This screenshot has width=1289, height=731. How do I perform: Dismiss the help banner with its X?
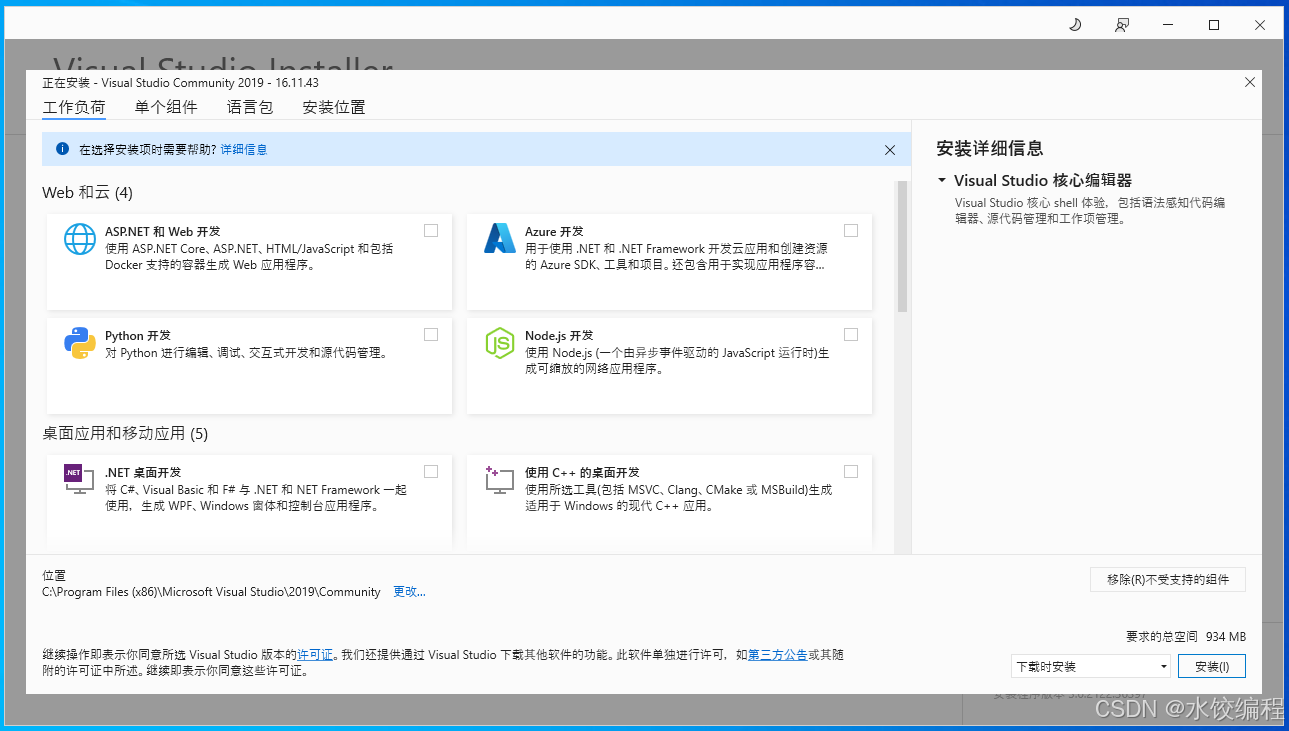[x=890, y=150]
